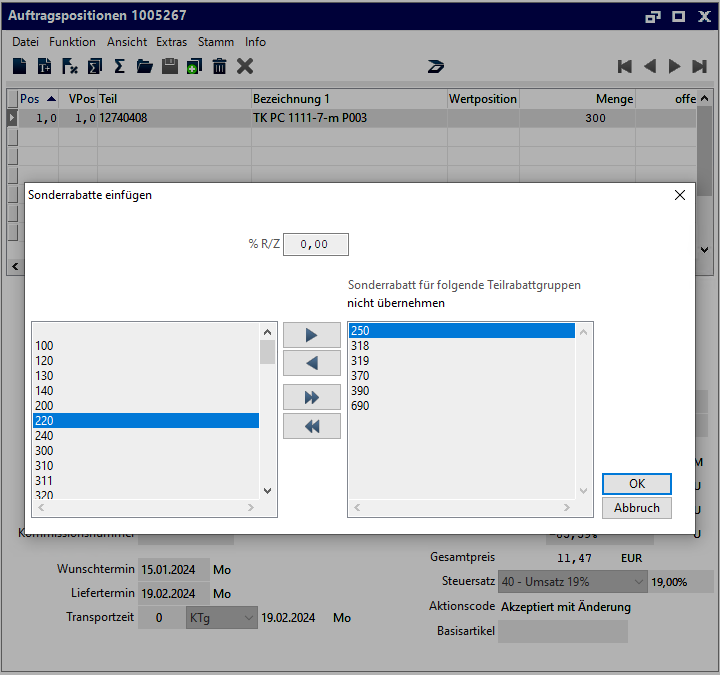This screenshot has height=675, width=720.
Task: Select 220 in the left group list
Action: coord(146,421)
